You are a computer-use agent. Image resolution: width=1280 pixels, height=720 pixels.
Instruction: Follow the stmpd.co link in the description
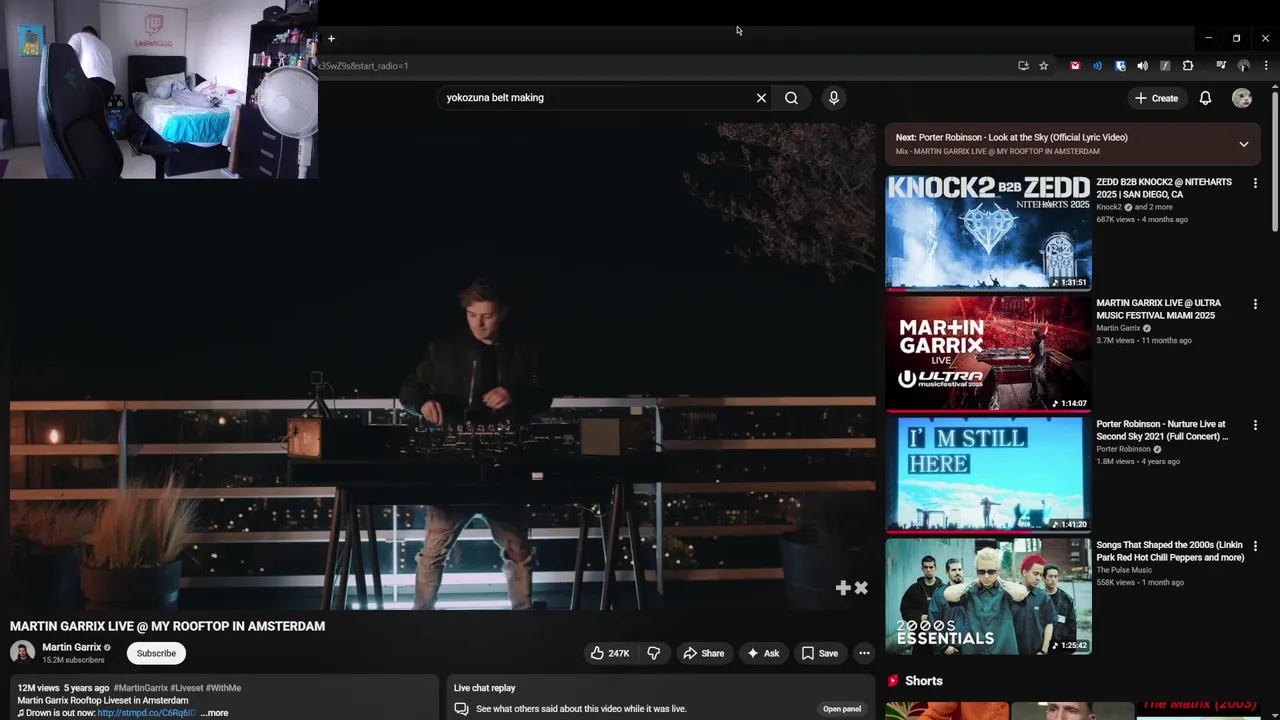point(146,713)
